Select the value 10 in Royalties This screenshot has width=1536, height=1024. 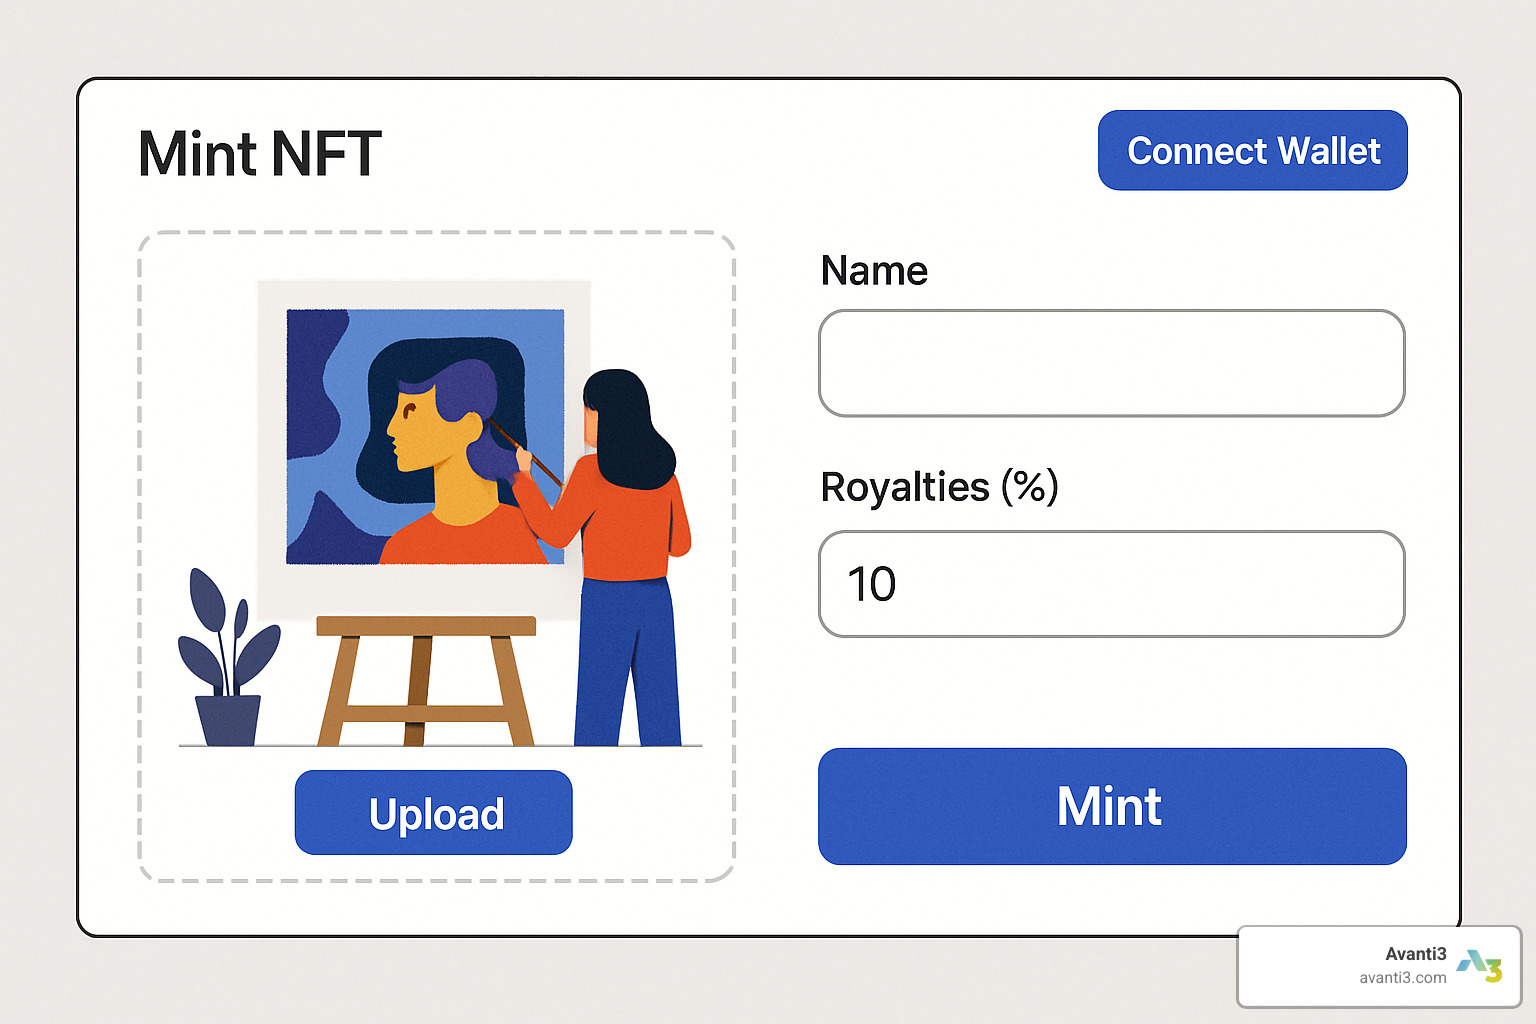coord(872,584)
